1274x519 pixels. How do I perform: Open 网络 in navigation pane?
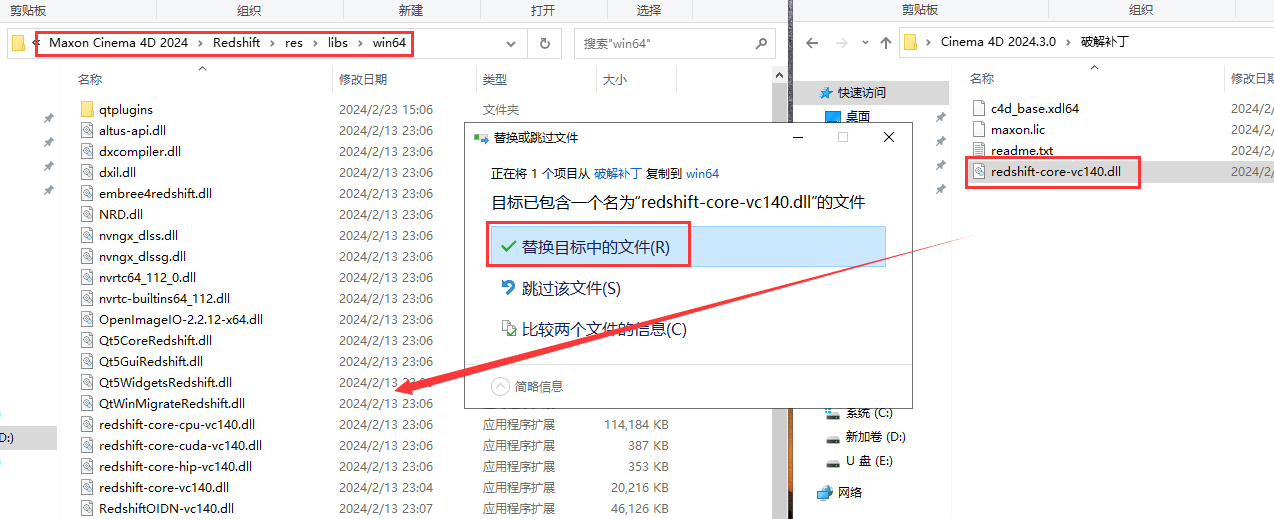coord(849,492)
